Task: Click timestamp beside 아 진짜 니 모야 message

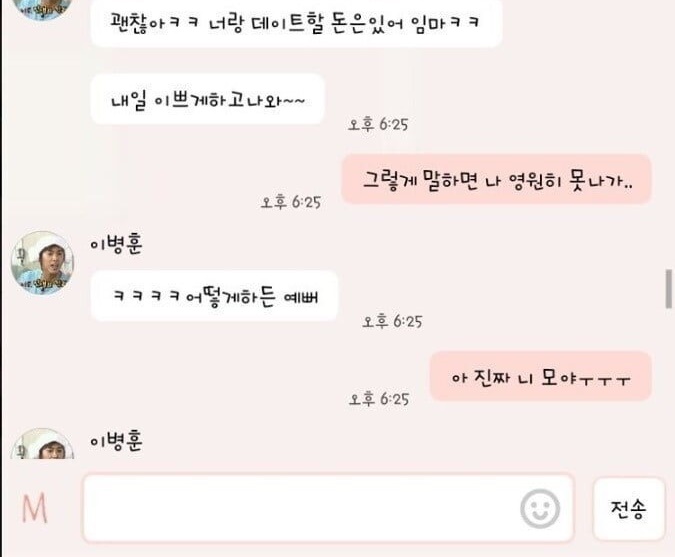Action: 379,399
